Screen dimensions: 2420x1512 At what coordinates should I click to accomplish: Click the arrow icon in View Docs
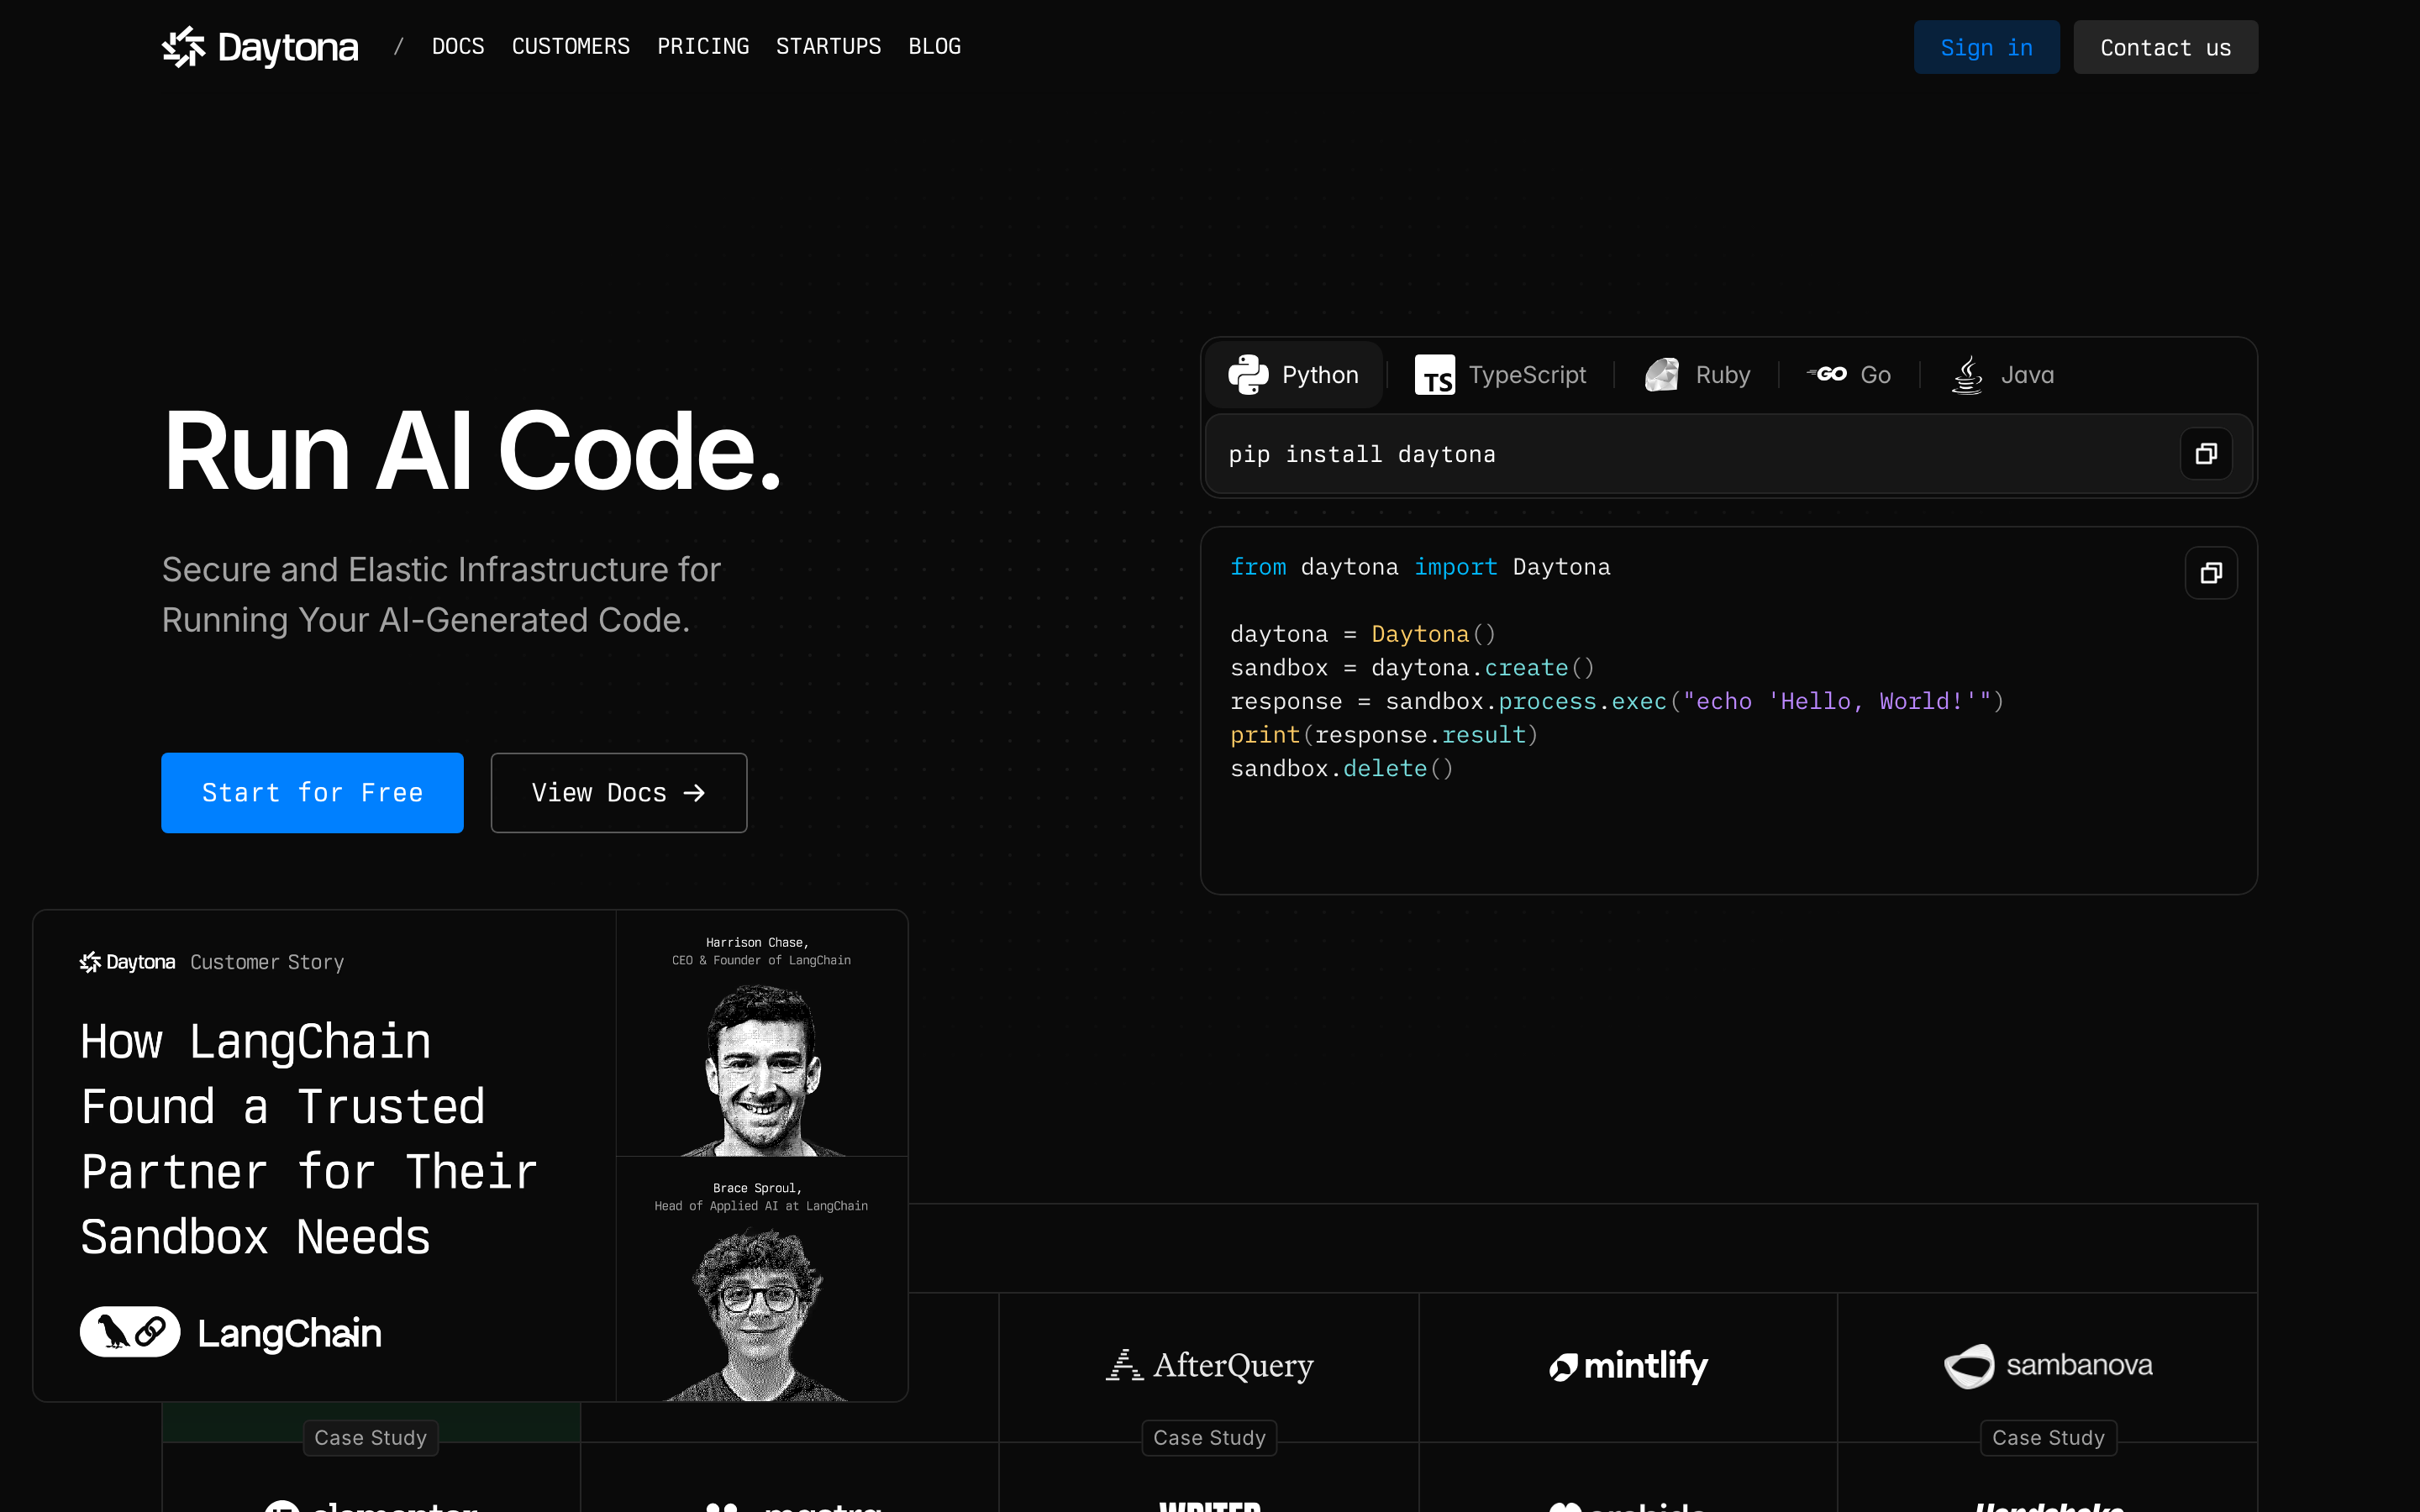tap(694, 793)
